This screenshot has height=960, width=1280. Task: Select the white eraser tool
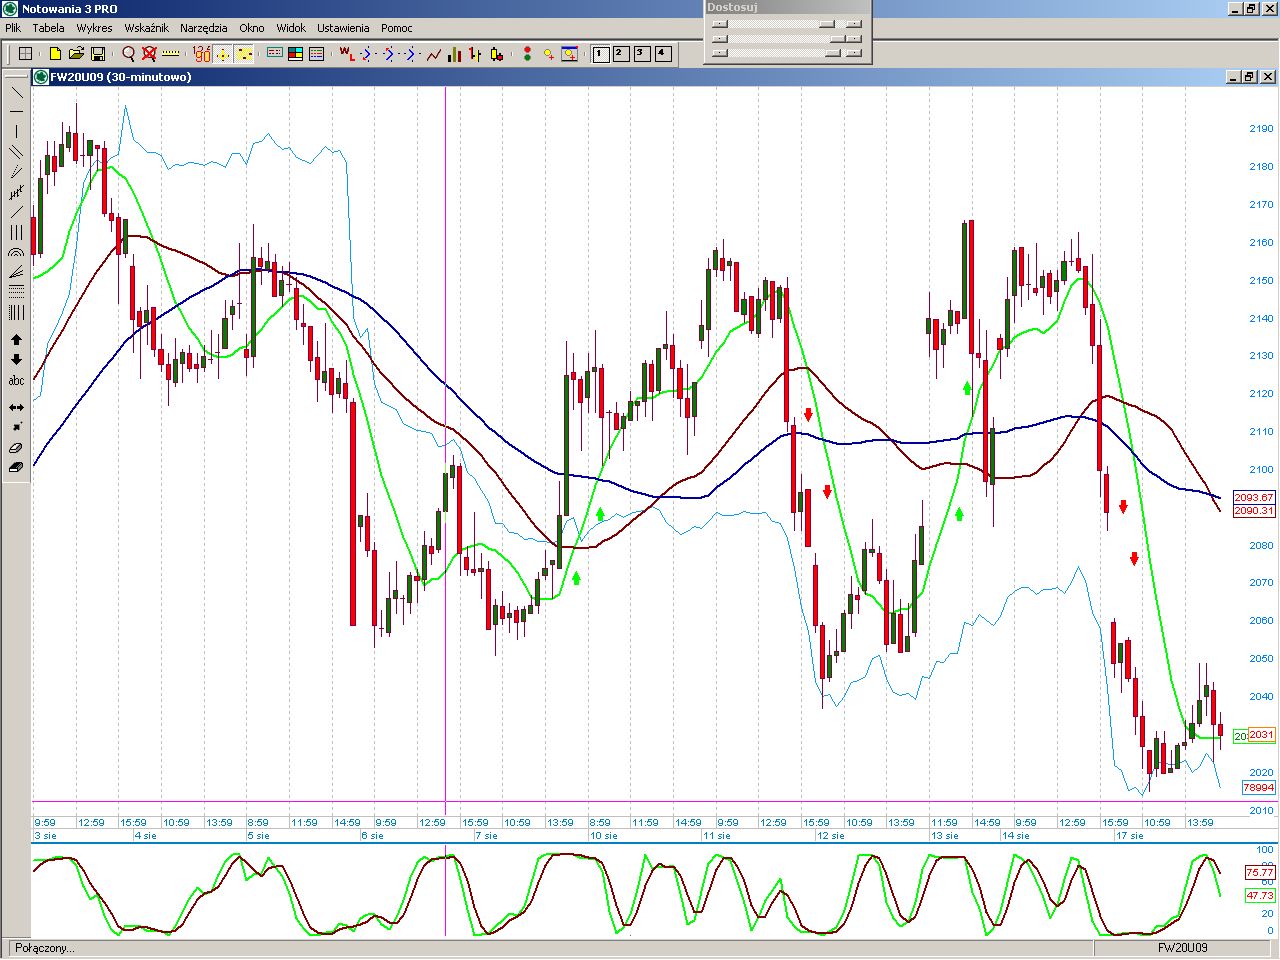[17, 448]
